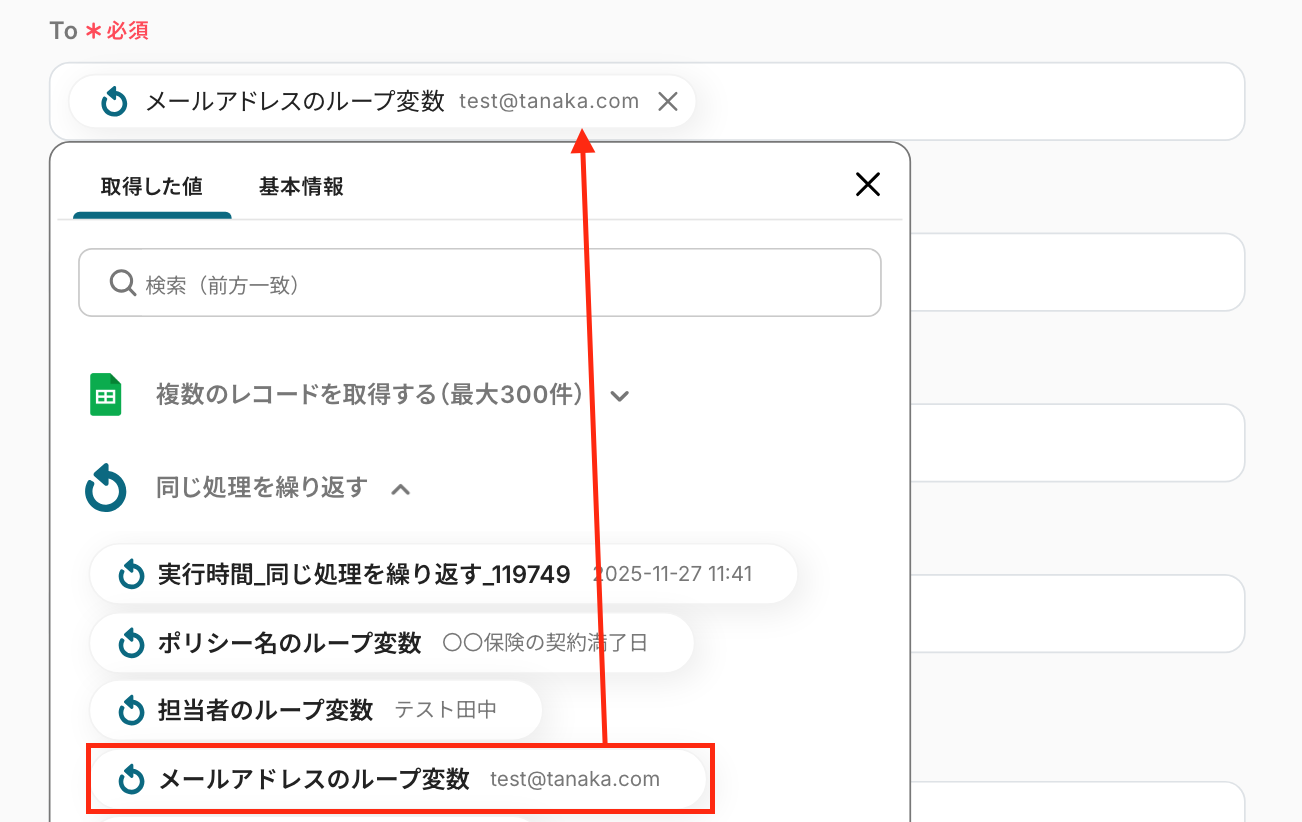Click loop icon on ポリシー名 item

132,643
